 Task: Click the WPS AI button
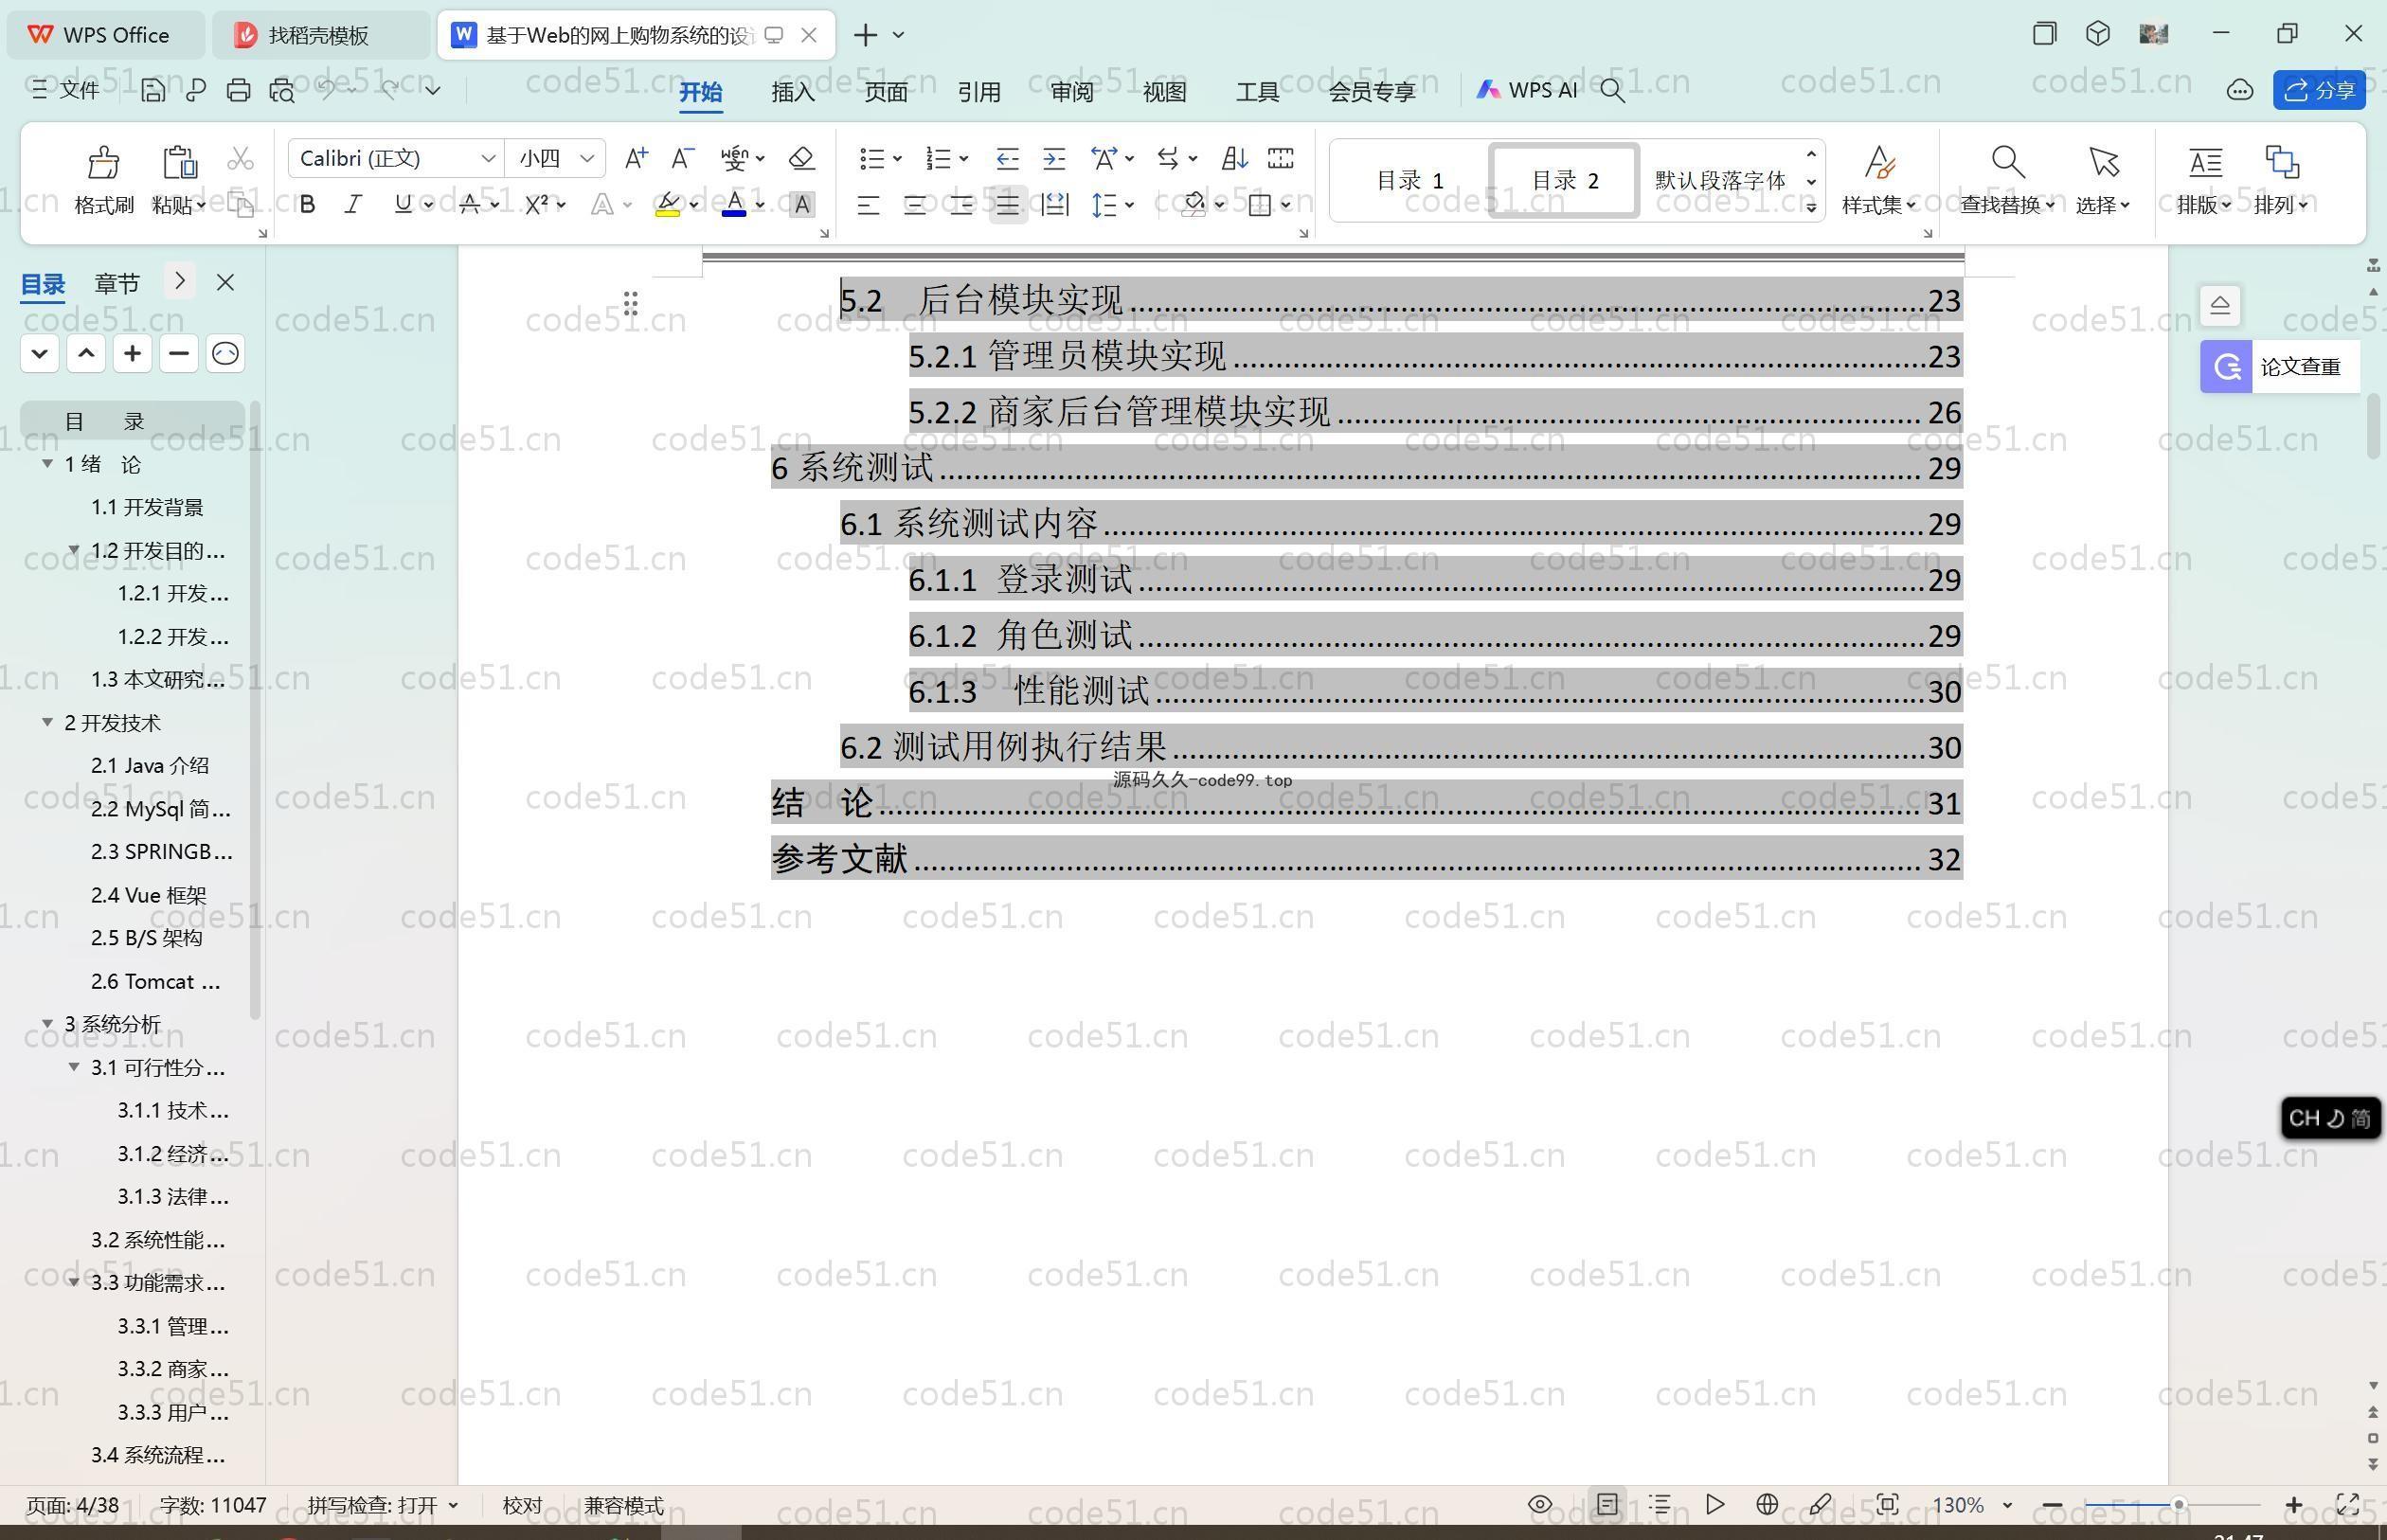[x=1527, y=90]
